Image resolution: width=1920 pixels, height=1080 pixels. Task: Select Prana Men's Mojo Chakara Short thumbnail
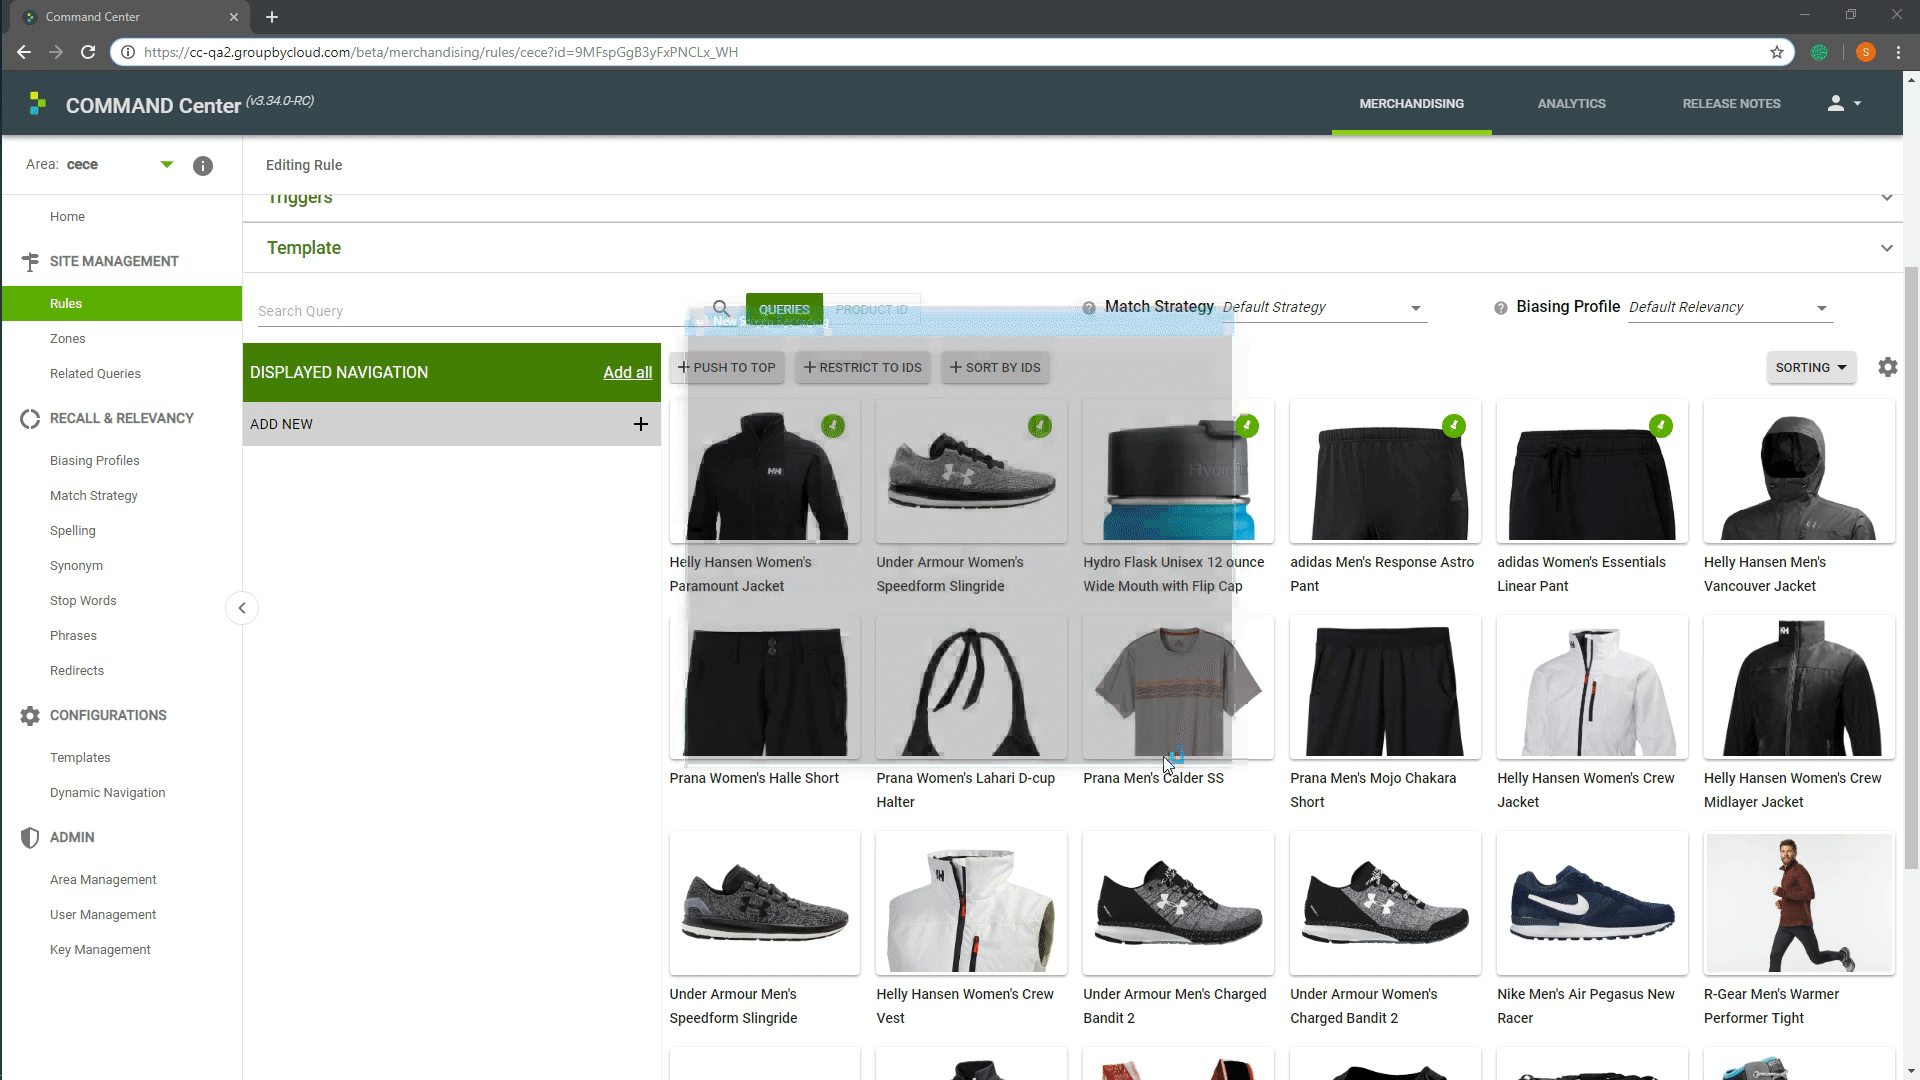point(1385,687)
